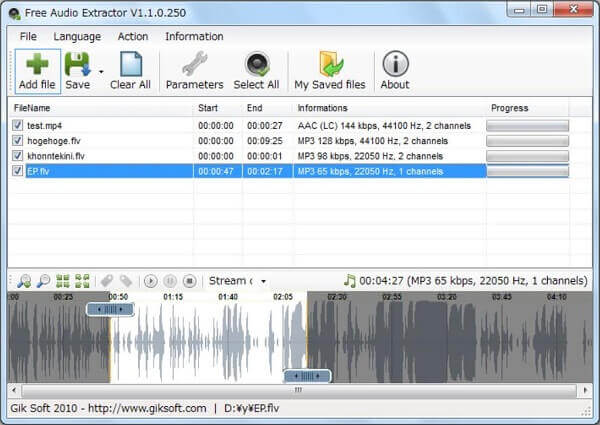
Task: Click the Informations column header
Action: click(x=390, y=108)
